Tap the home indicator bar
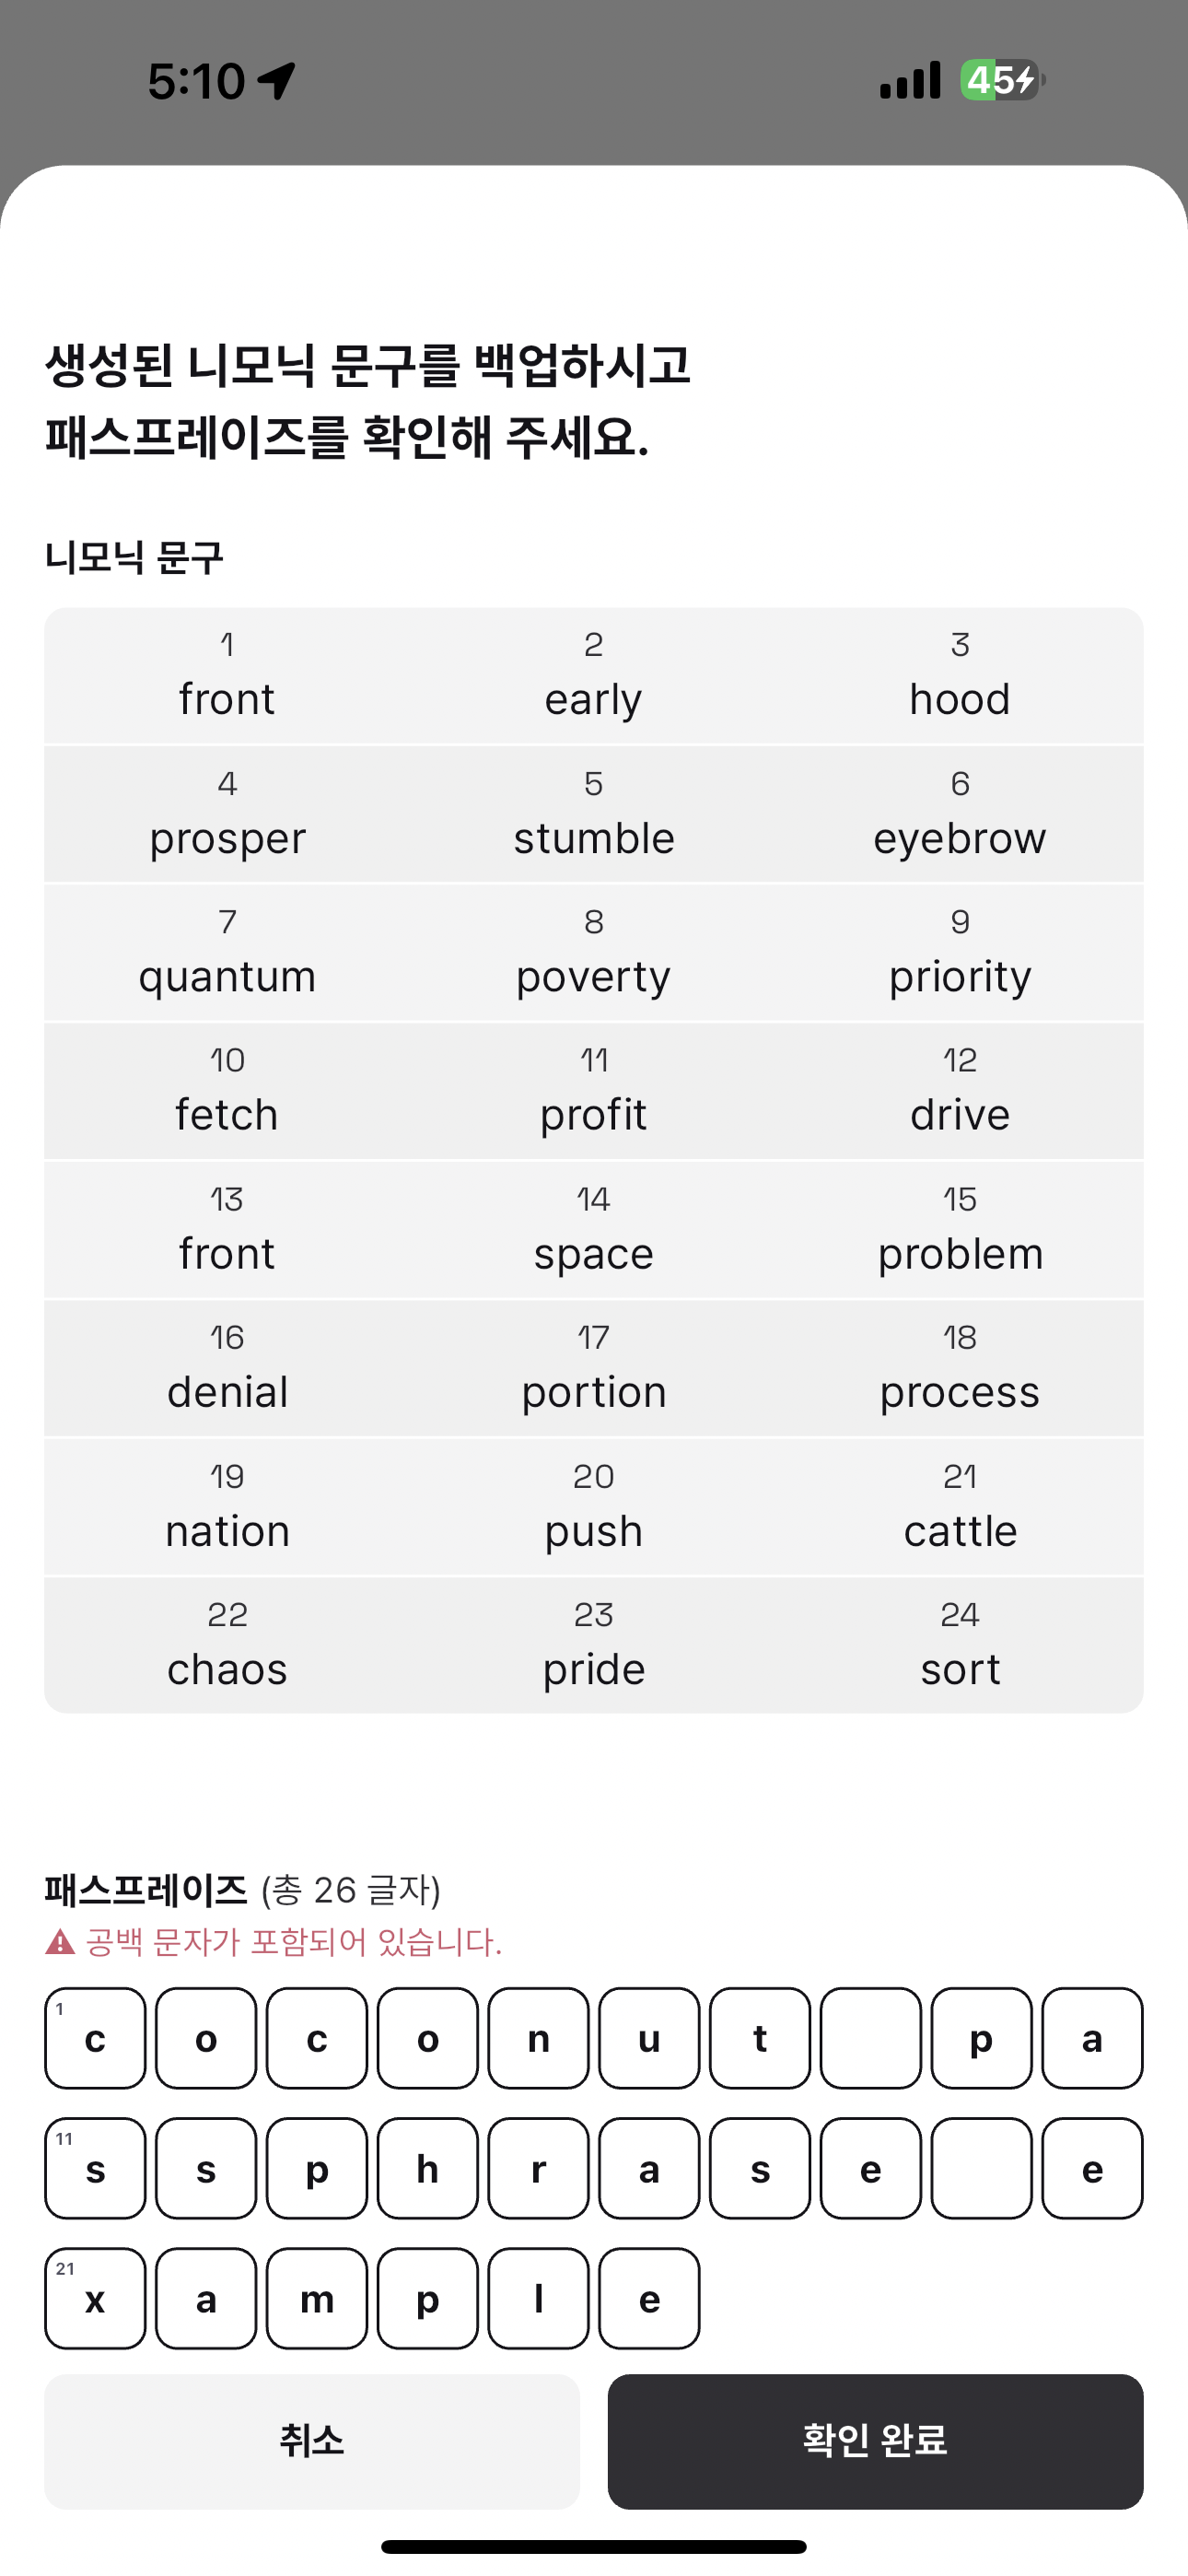This screenshot has width=1188, height=2576. [594, 2546]
